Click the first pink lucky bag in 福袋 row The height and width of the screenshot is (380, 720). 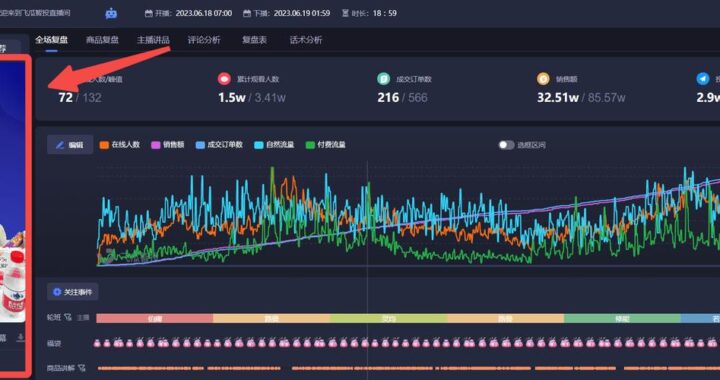click(x=98, y=343)
